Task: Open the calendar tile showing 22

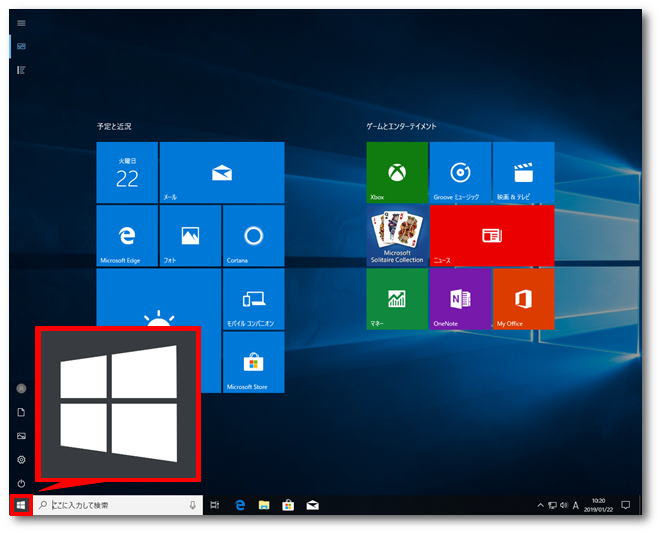Action: [127, 172]
